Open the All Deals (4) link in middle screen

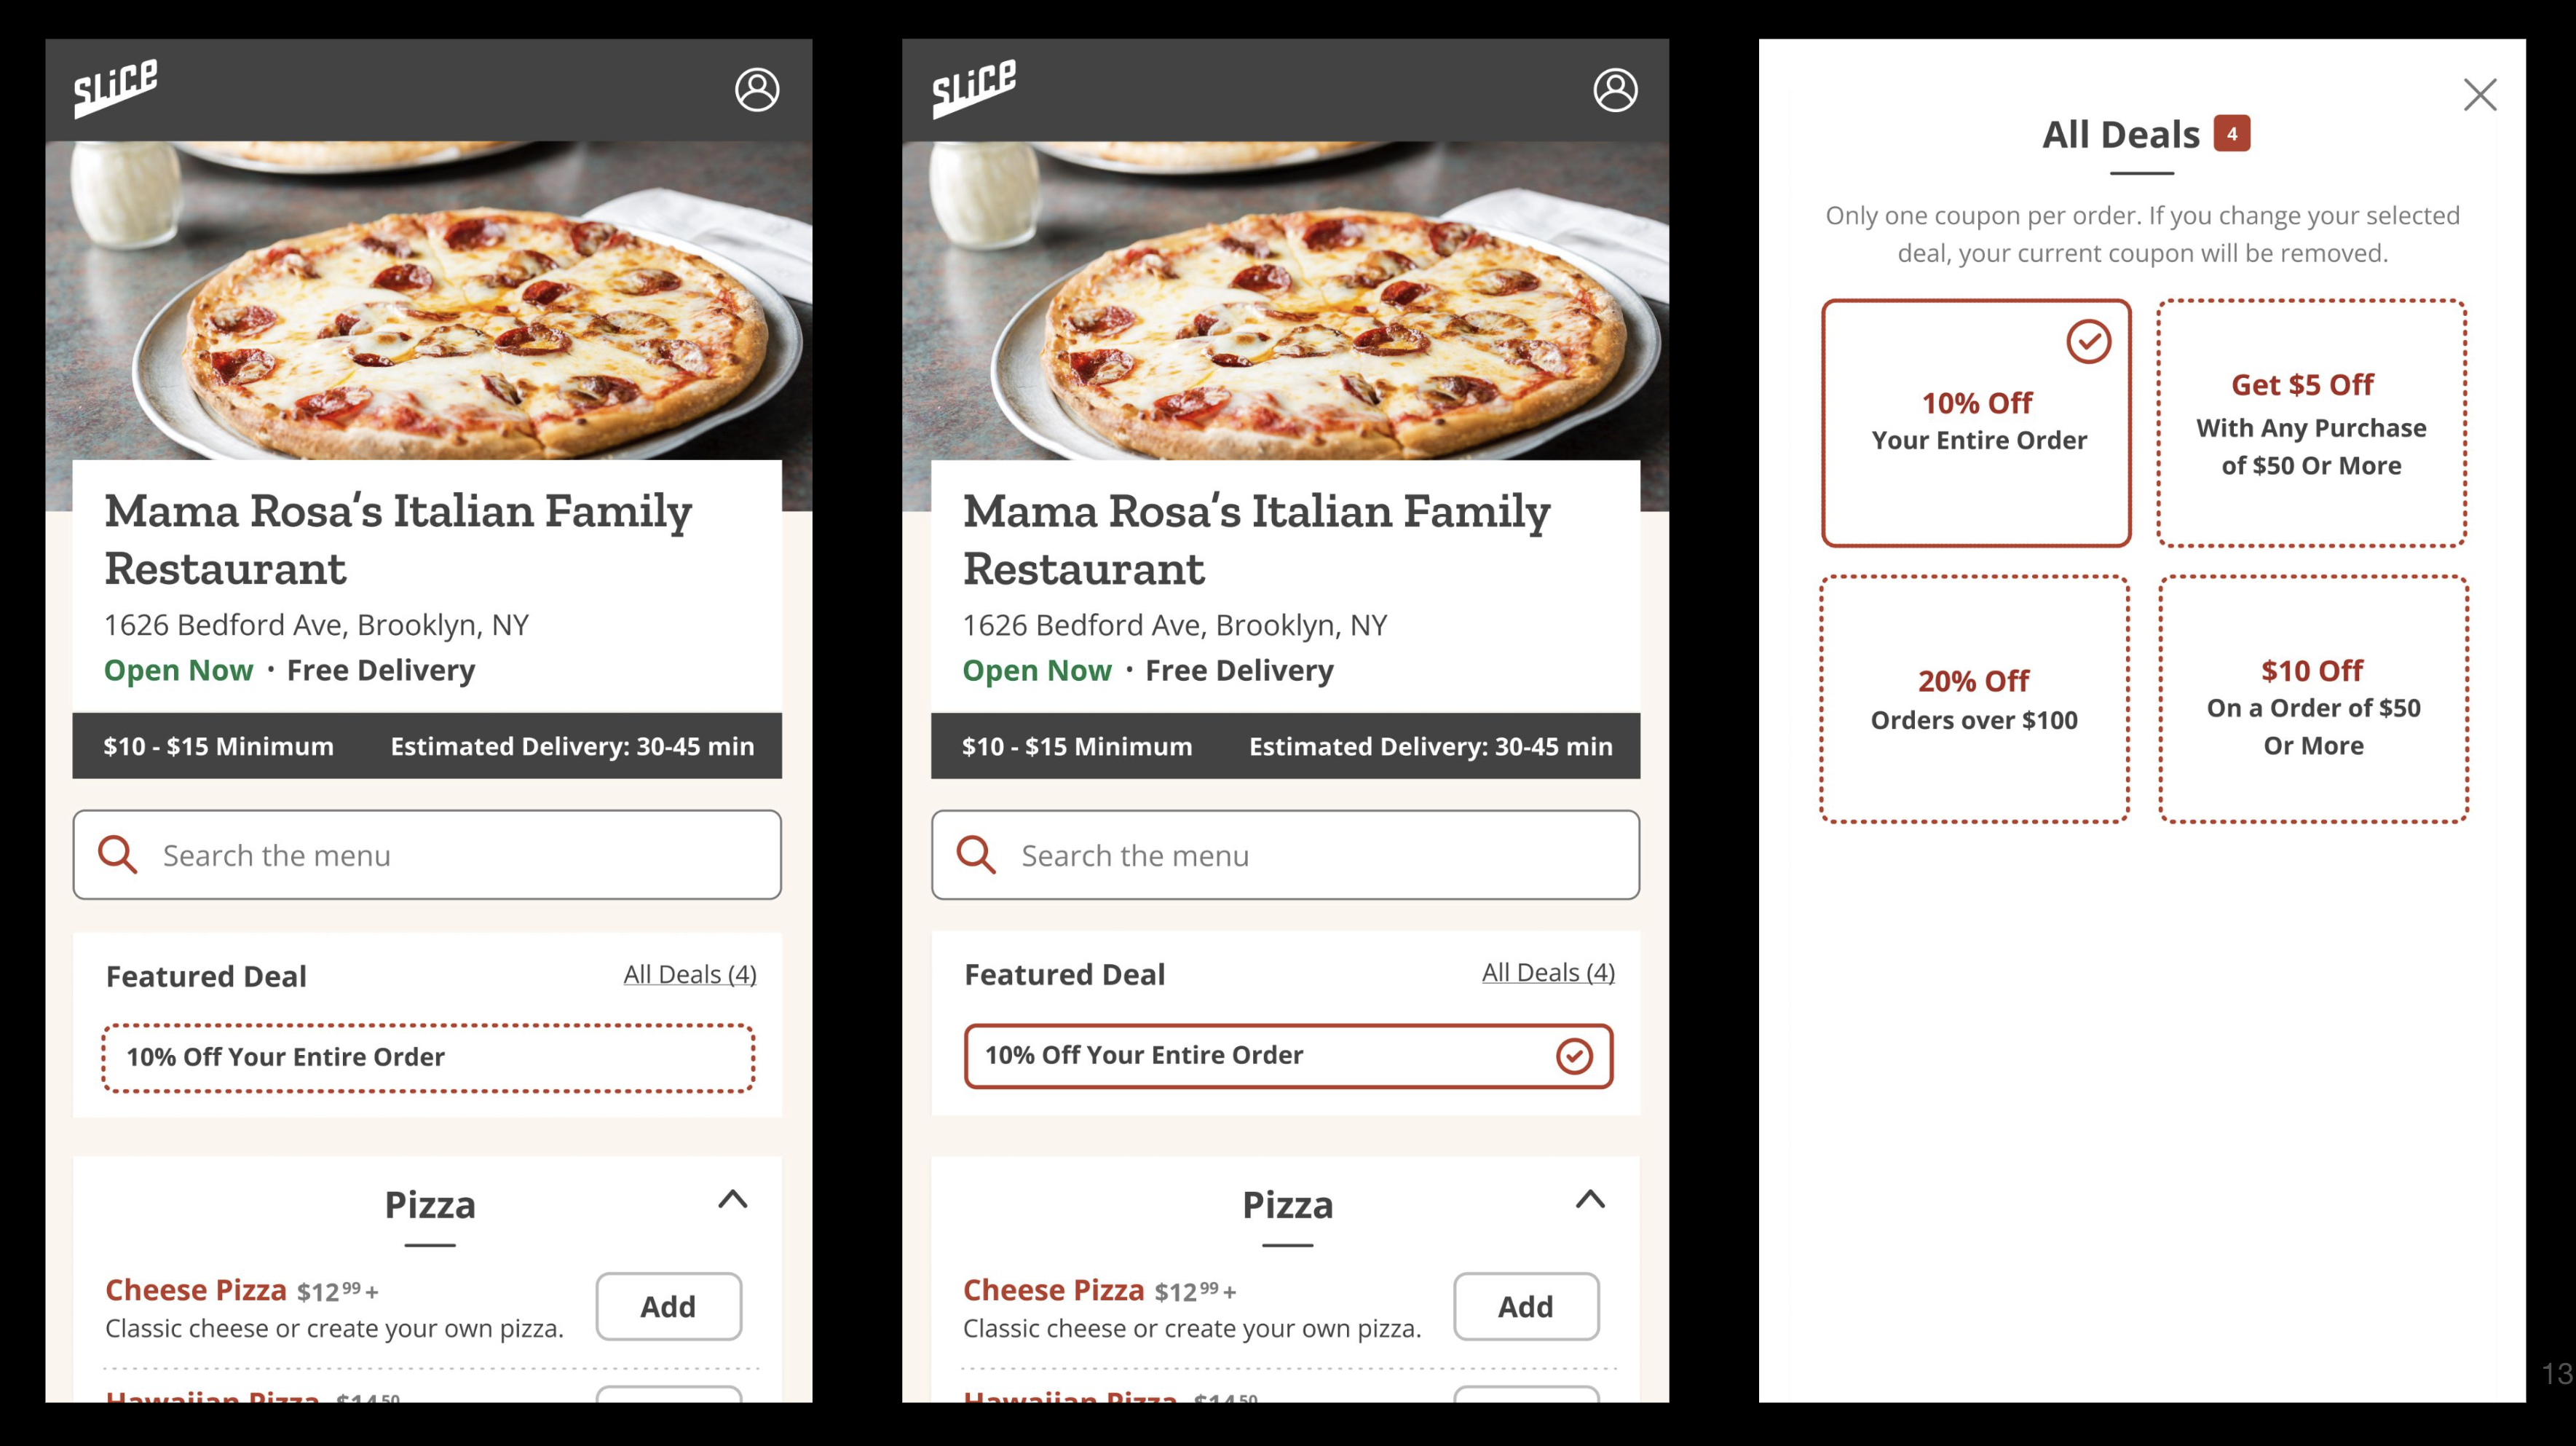click(x=1548, y=972)
